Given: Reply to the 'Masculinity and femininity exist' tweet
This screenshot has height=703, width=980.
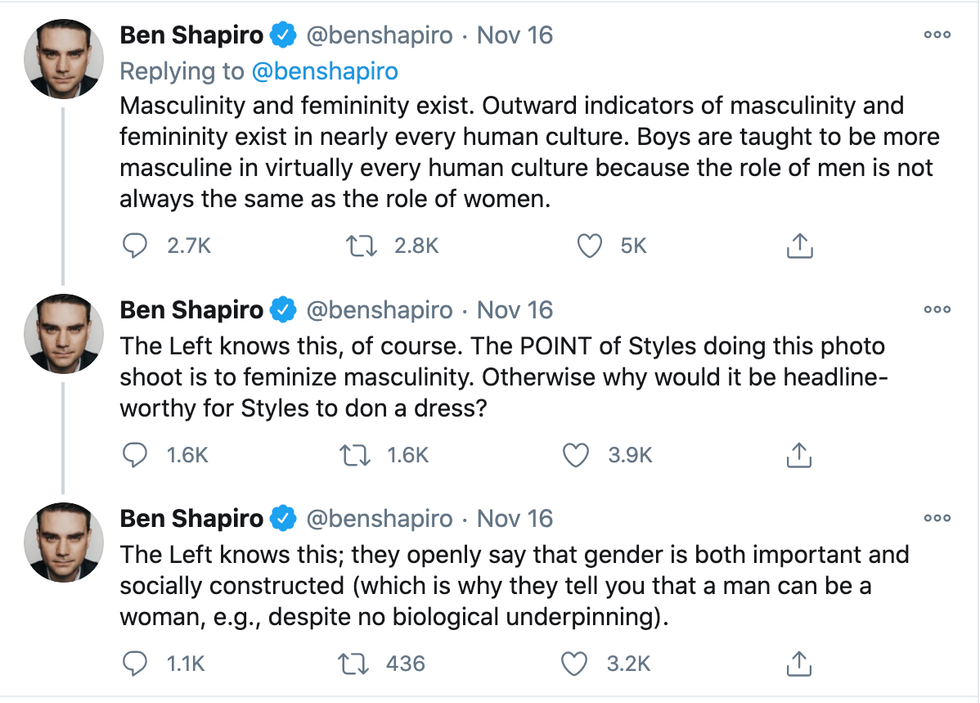Looking at the screenshot, I should pos(134,246).
